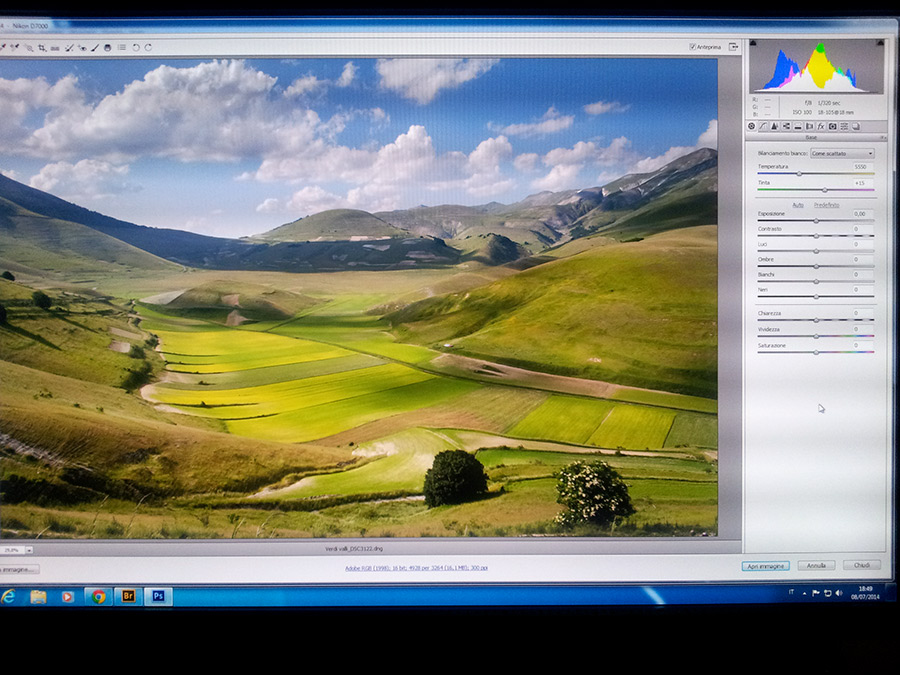Click the Tinta slider handle
This screenshot has width=900, height=675.
tap(825, 189)
